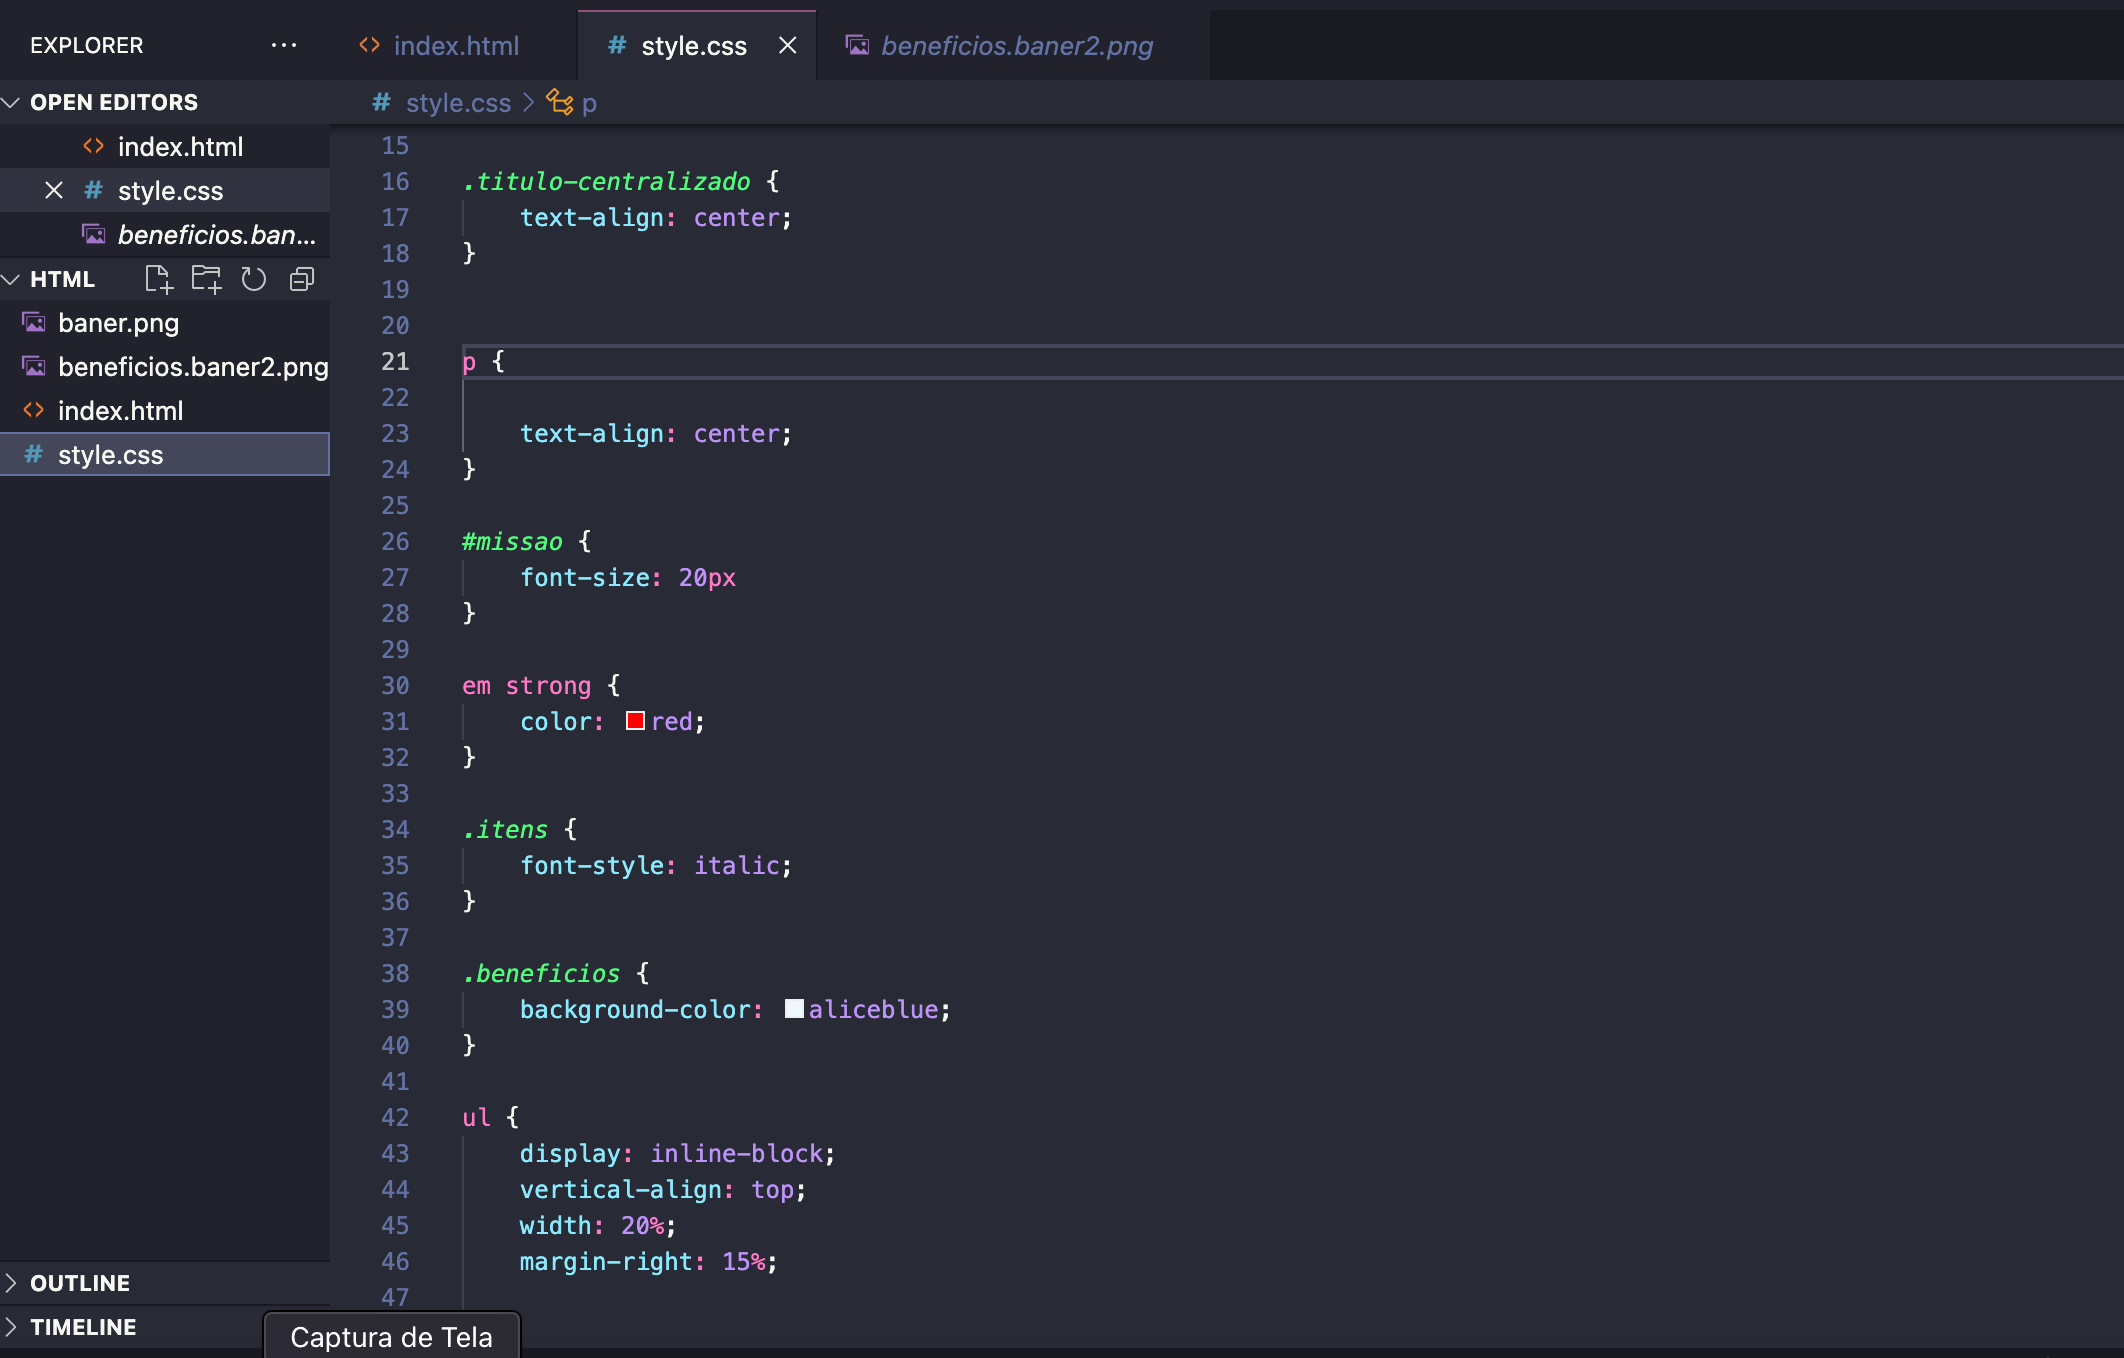Place cursor on line number 21
The width and height of the screenshot is (2124, 1358).
click(395, 361)
